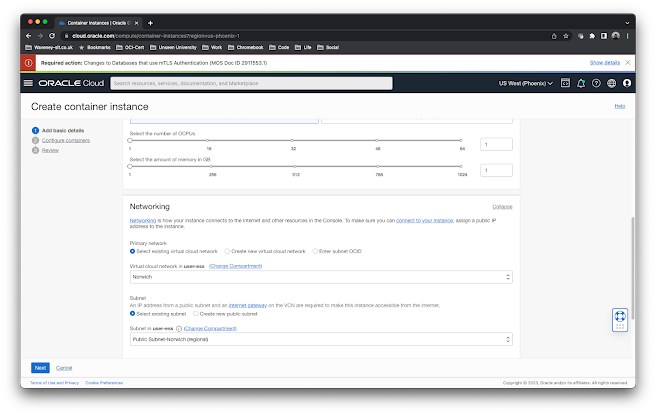Click the browser forward arrow
The height and width of the screenshot is (415, 656).
point(40,36)
